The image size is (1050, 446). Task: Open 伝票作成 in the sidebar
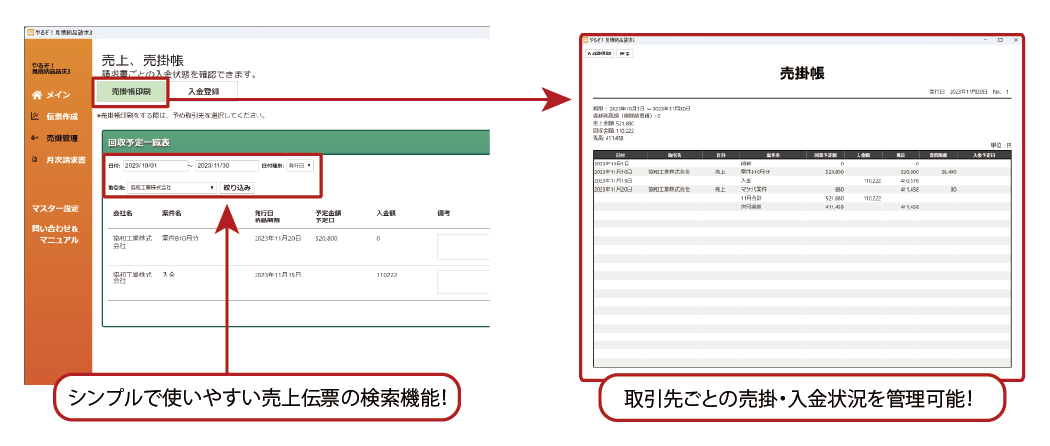(x=62, y=117)
